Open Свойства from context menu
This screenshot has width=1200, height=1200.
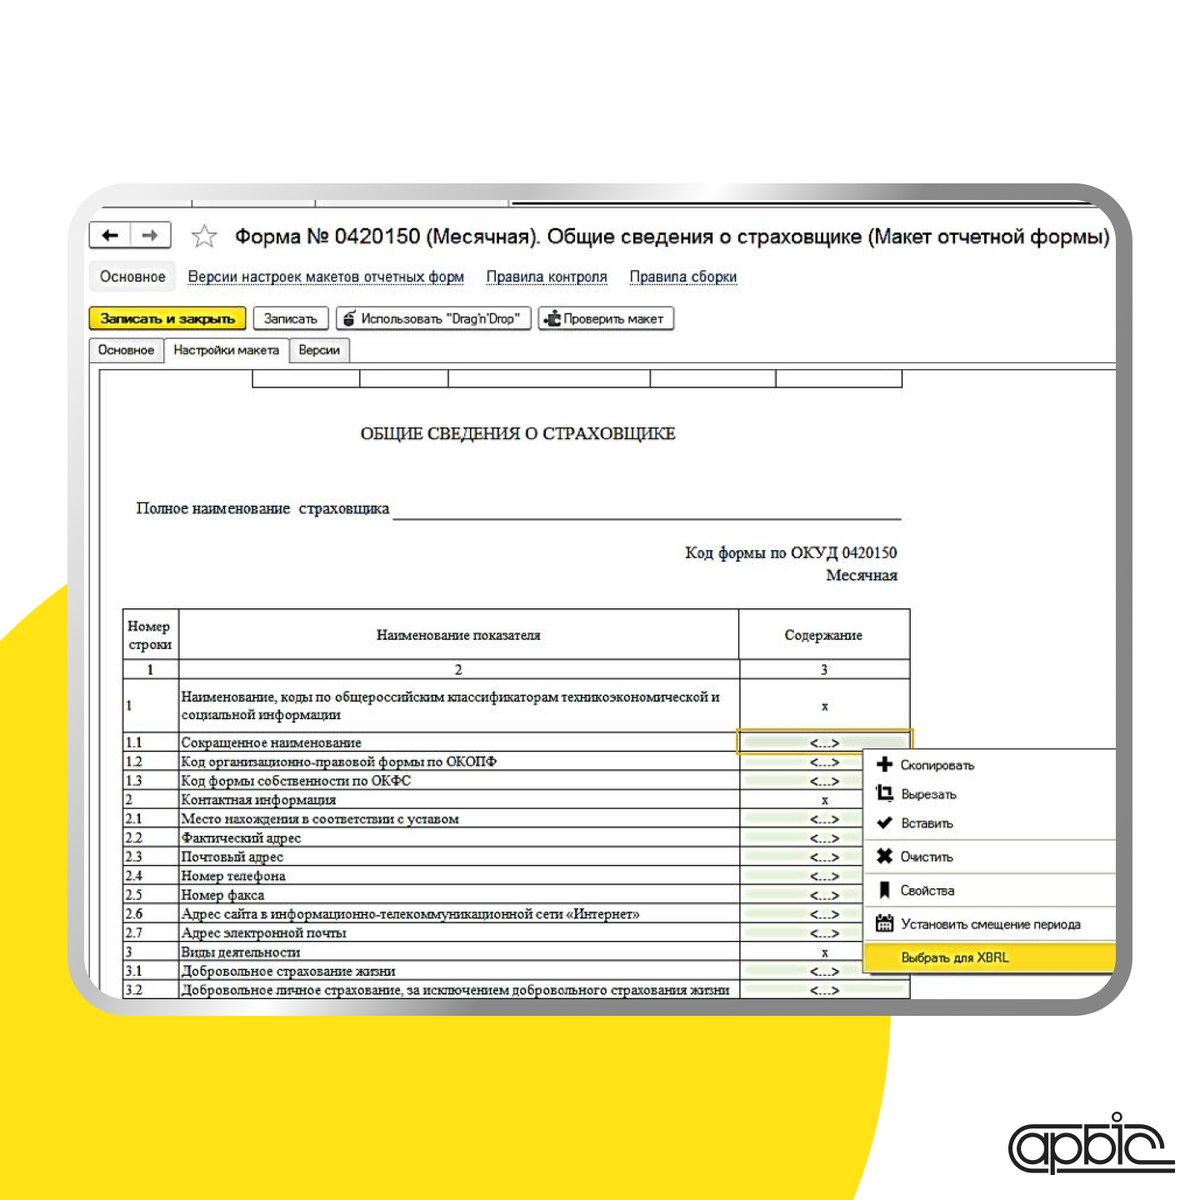pos(989,890)
